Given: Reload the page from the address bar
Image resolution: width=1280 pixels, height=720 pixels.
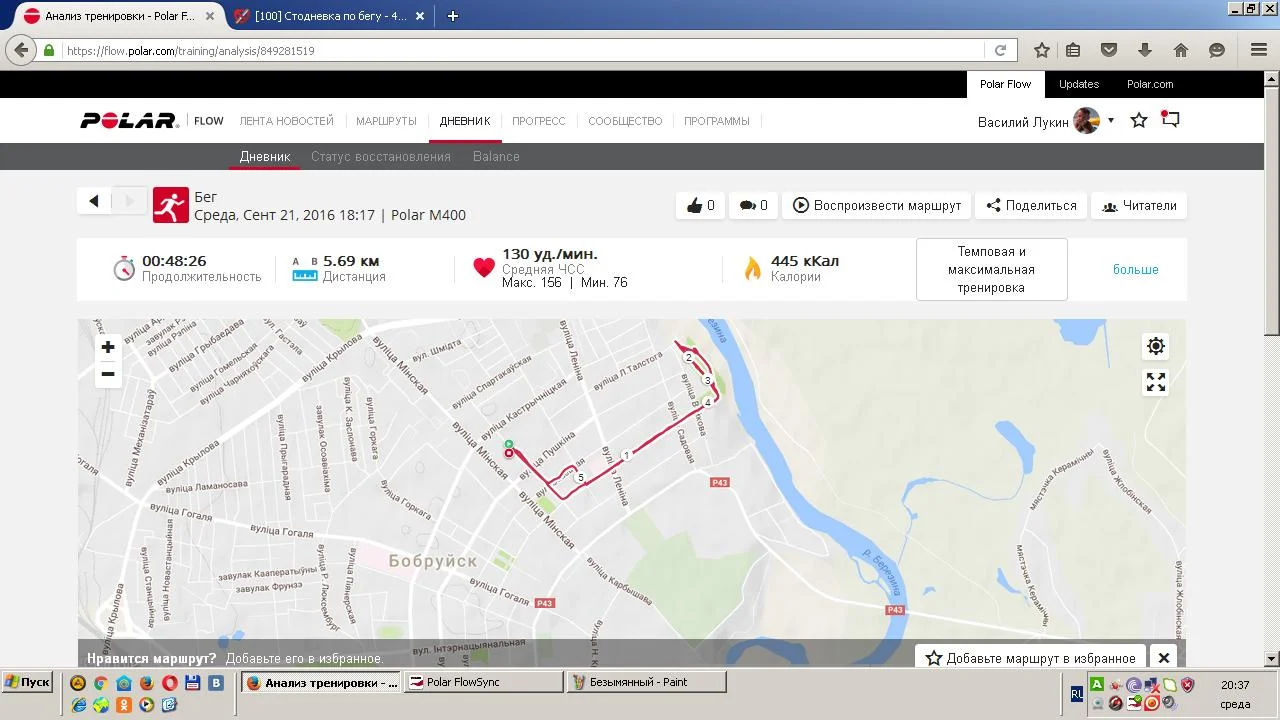Looking at the screenshot, I should [x=1000, y=50].
